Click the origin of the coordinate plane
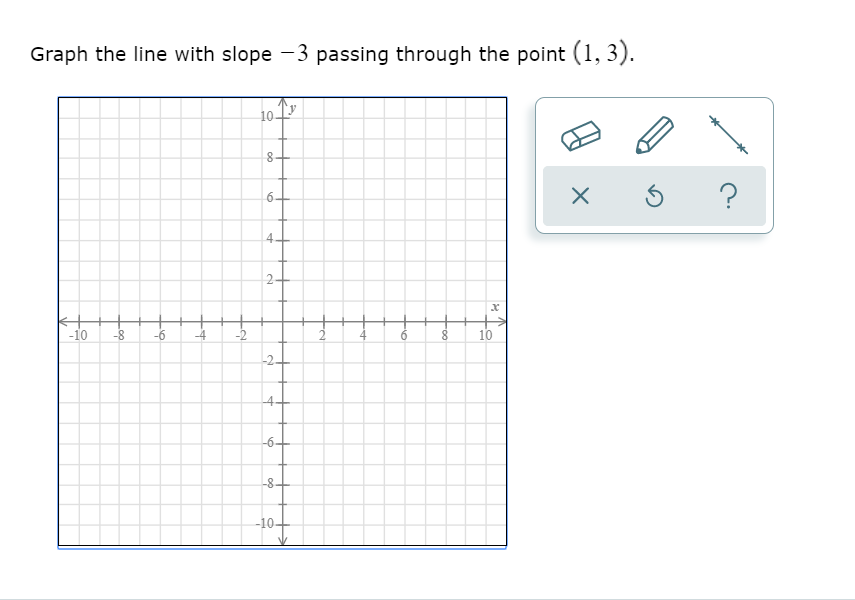Screen dimensions: 855x600 [x=283, y=321]
